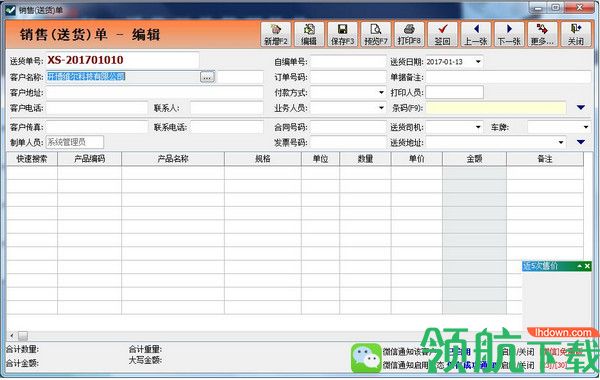Go to next order with 下一张
Image resolution: width=600 pixels, height=380 pixels.
click(509, 34)
